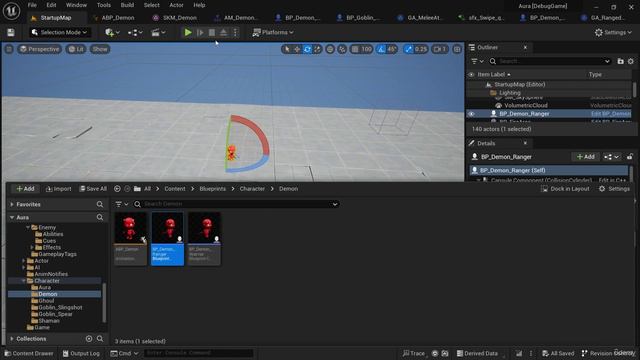Click the Outliner search field
Image resolution: width=640 pixels, height=360 pixels.
click(x=550, y=61)
